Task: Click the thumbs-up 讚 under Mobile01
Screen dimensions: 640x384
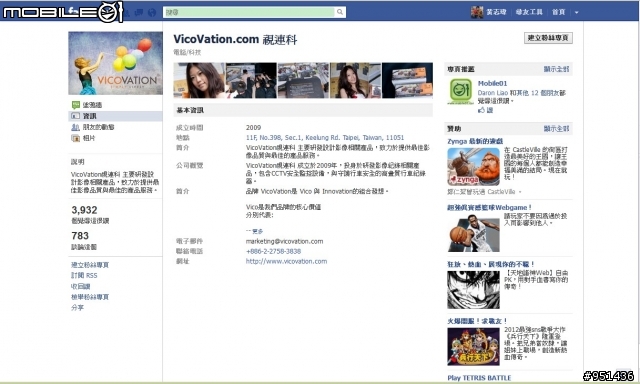Action: click(485, 110)
